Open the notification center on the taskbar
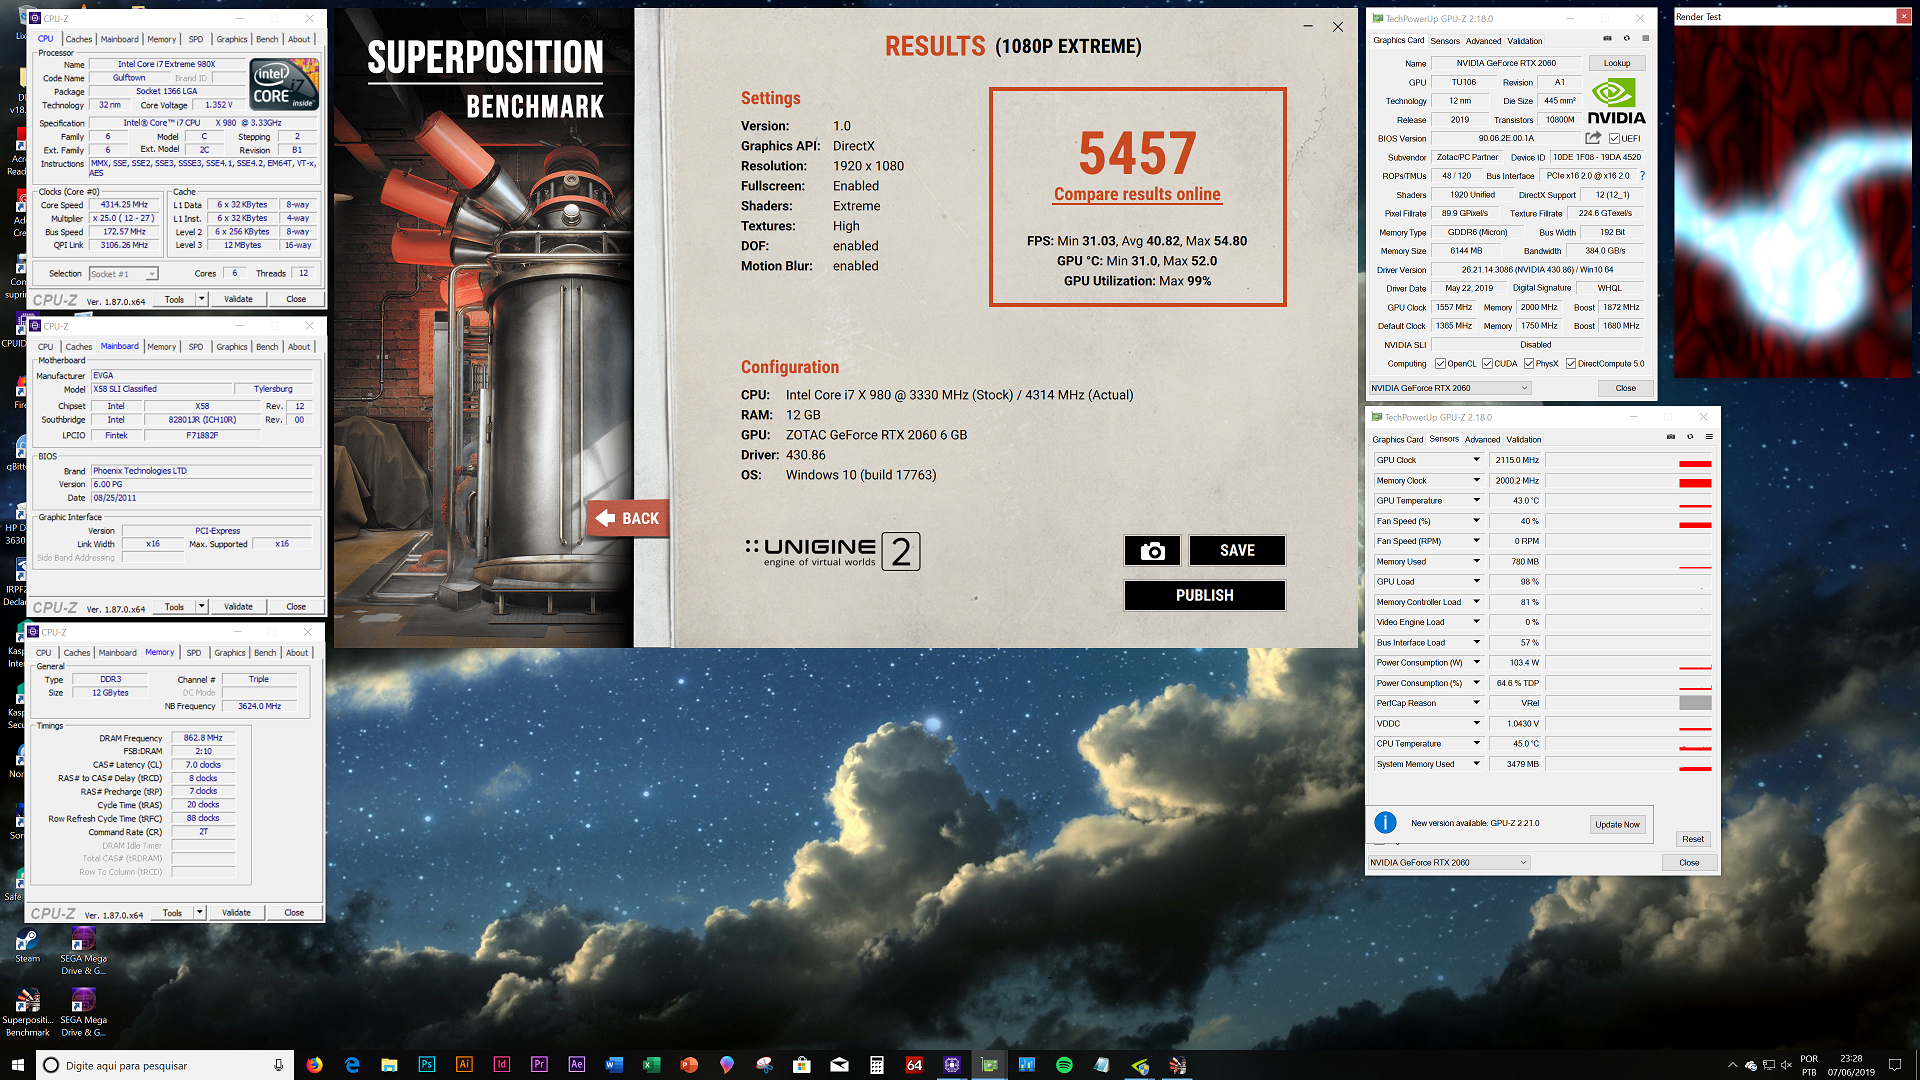1920x1080 pixels. pos(1894,1065)
